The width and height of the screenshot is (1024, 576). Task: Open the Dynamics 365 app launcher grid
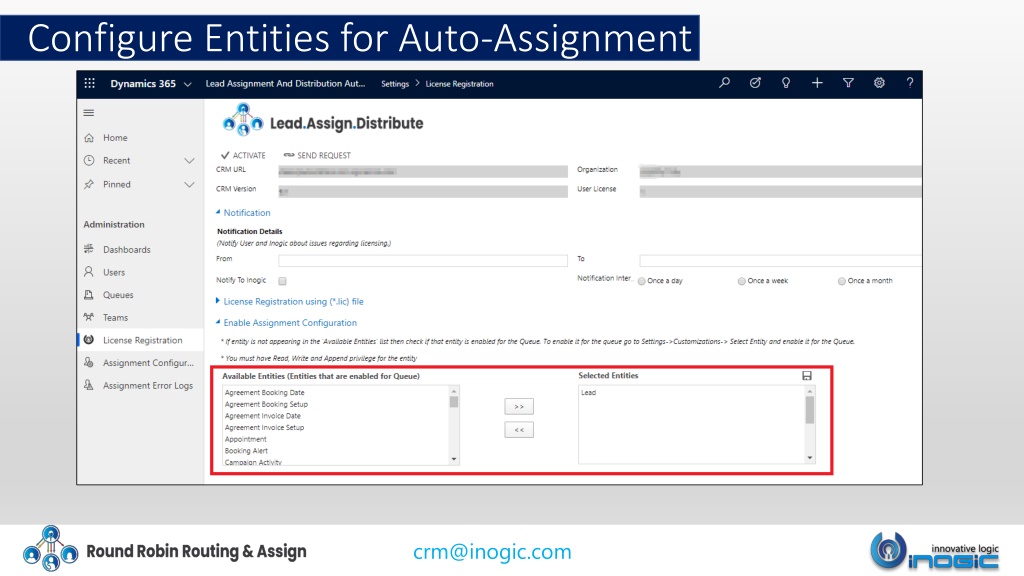point(89,83)
